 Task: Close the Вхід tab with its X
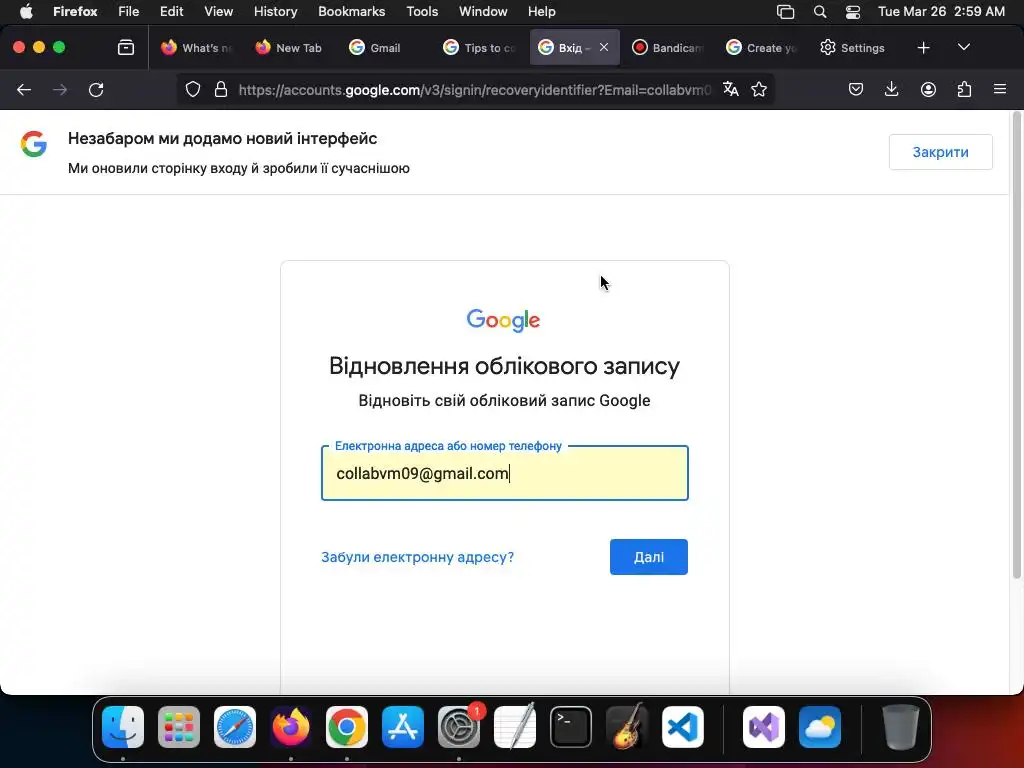click(604, 47)
